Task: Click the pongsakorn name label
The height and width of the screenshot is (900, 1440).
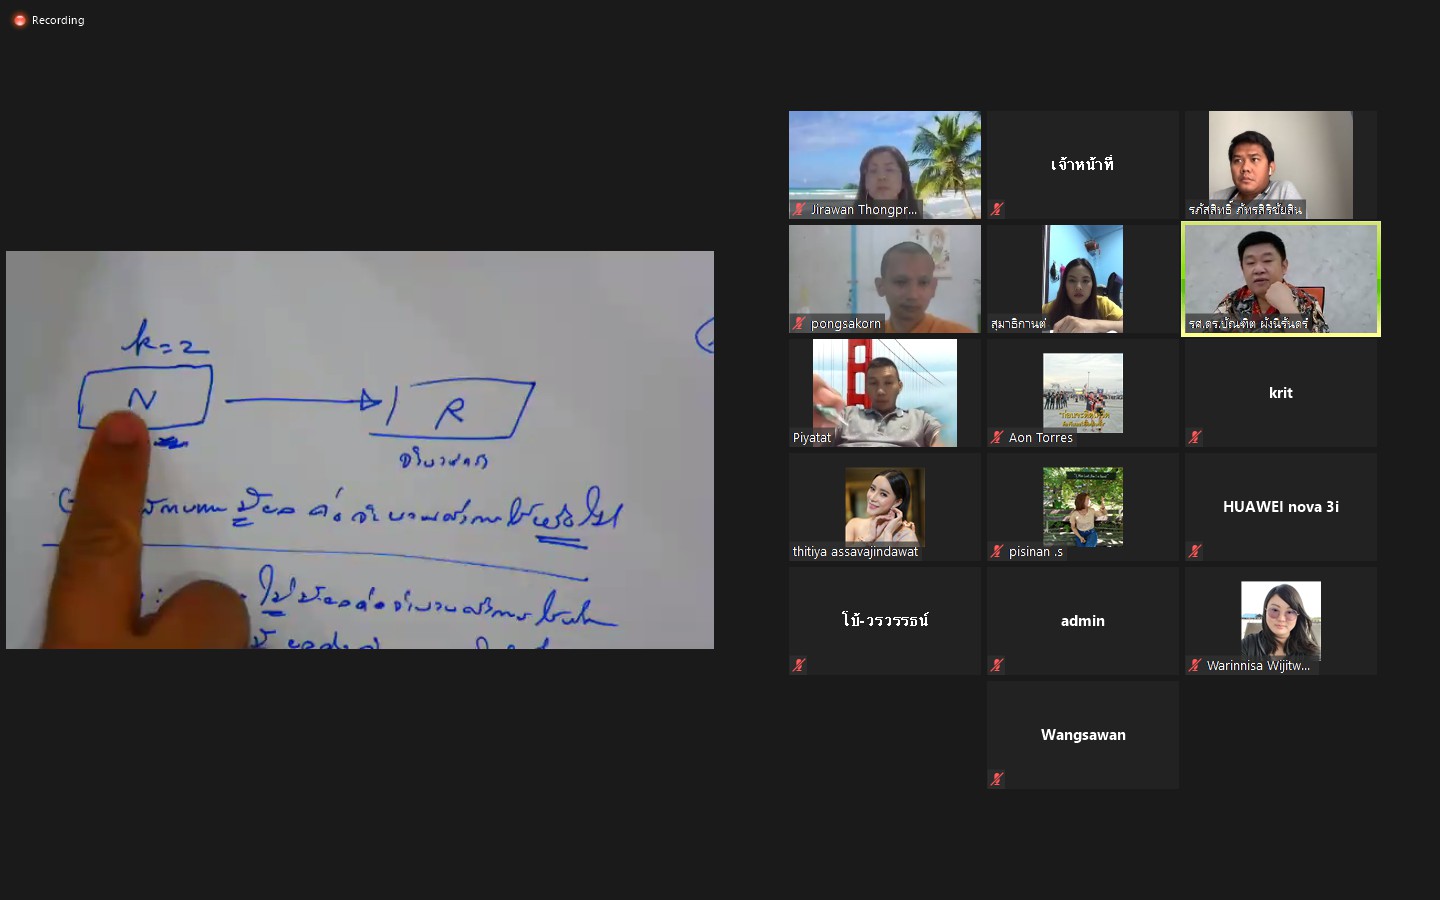Action: (846, 324)
